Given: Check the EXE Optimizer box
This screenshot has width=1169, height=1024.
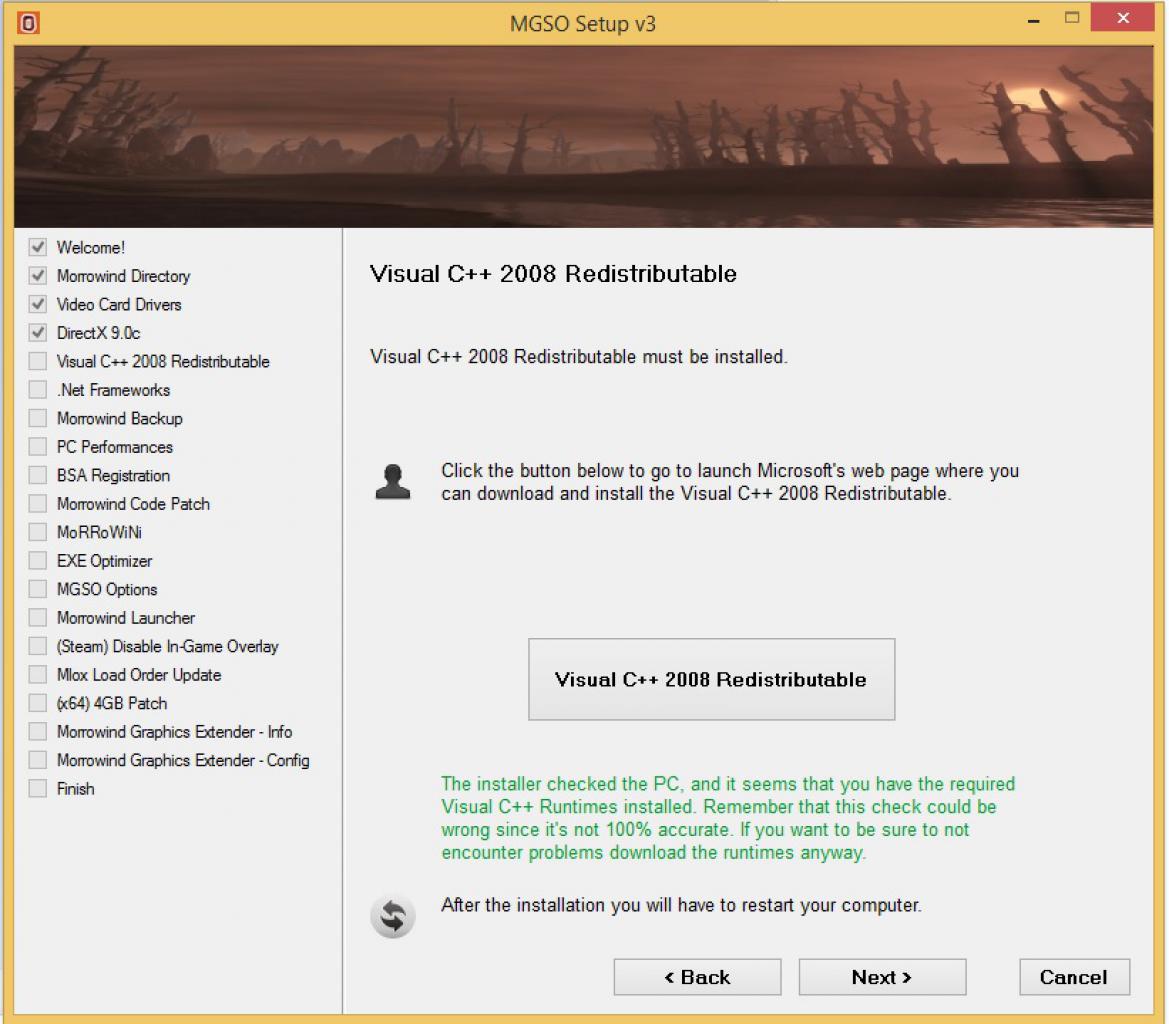Looking at the screenshot, I should coord(37,560).
